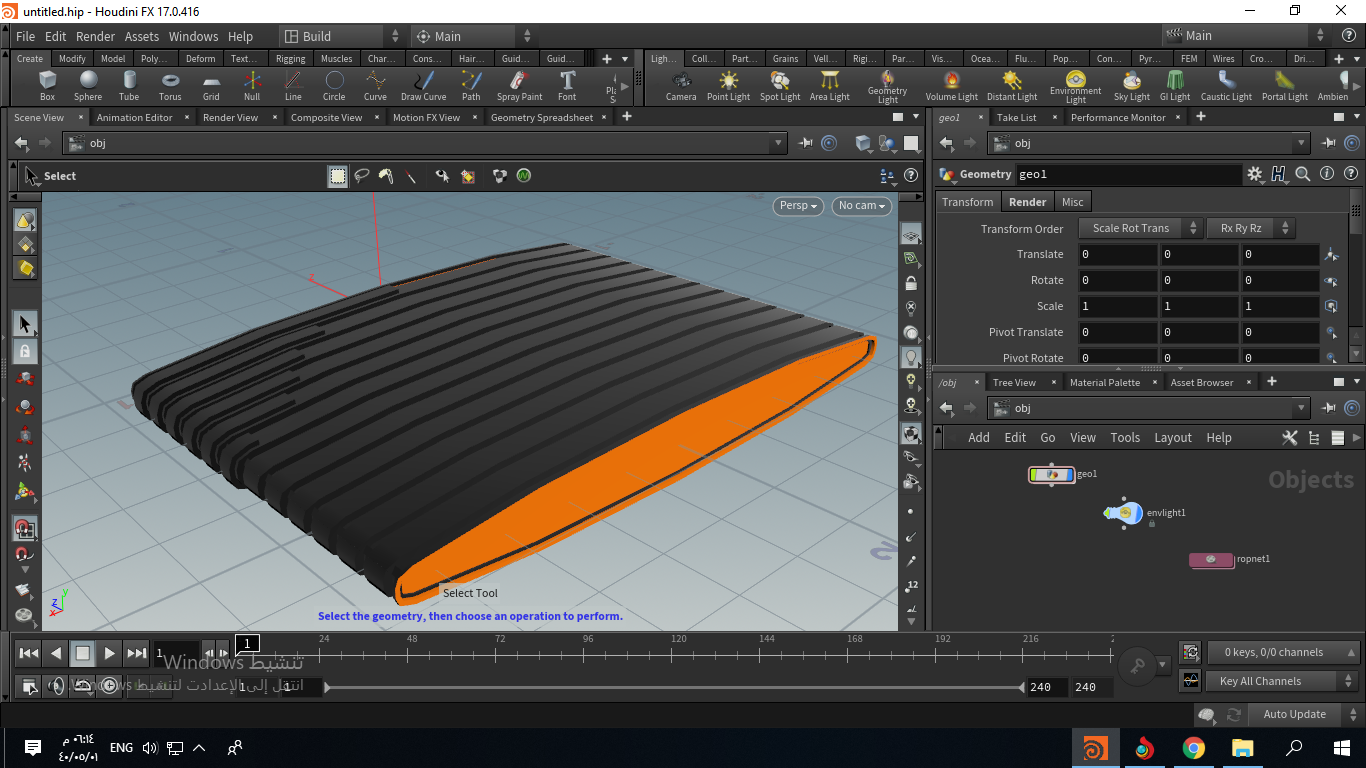Image resolution: width=1366 pixels, height=768 pixels.
Task: Expand scene view path obj dropdown
Action: (x=779, y=143)
